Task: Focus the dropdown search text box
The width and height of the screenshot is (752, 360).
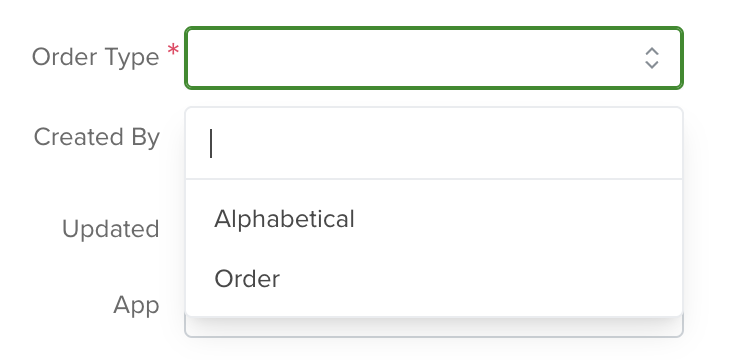Action: point(434,143)
